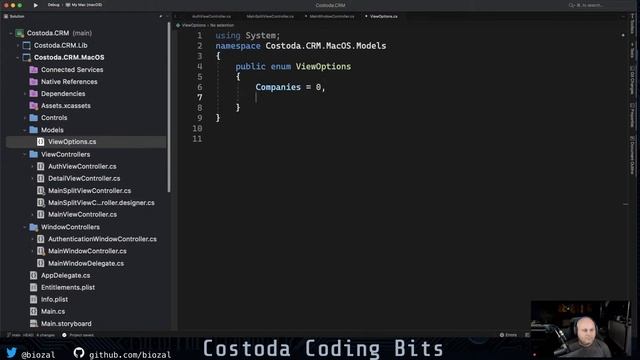Expand the AuthViewController.cs file node
The width and height of the screenshot is (640, 360).
[x=33, y=167]
